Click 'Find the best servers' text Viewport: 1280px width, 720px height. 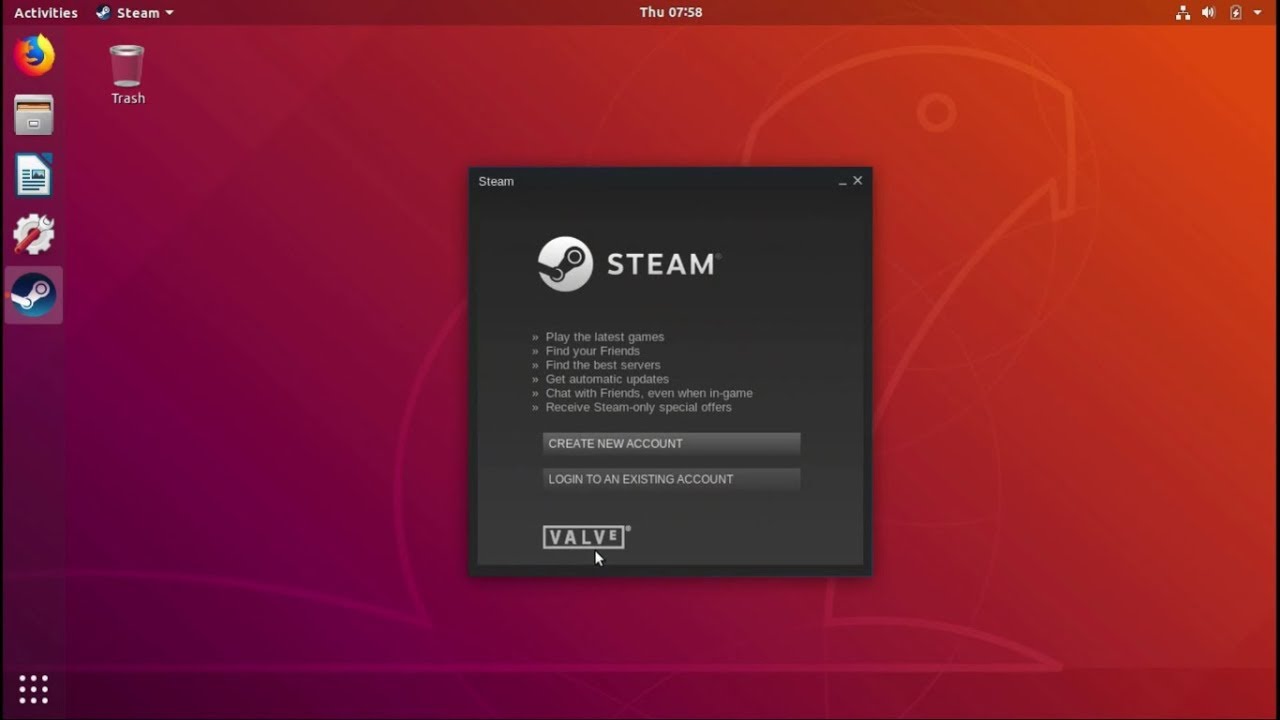(x=603, y=365)
